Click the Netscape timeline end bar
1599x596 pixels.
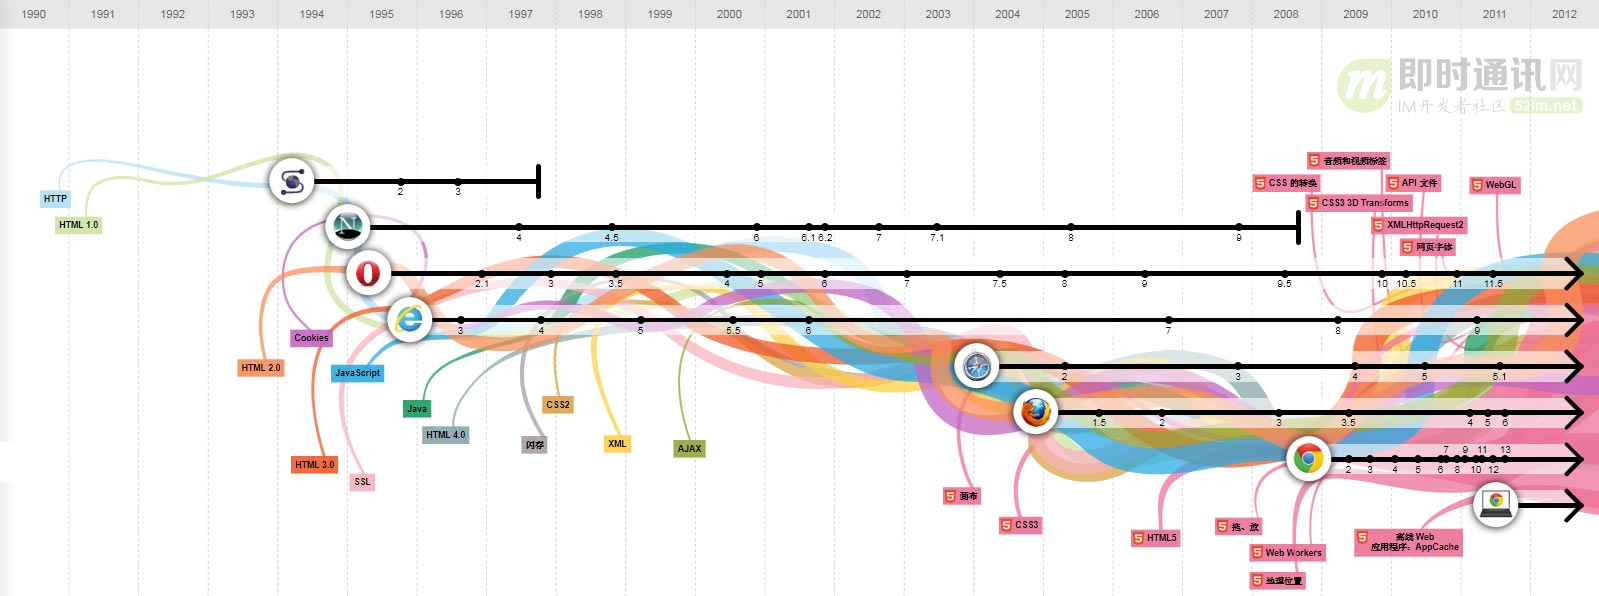pyautogui.click(x=1298, y=227)
